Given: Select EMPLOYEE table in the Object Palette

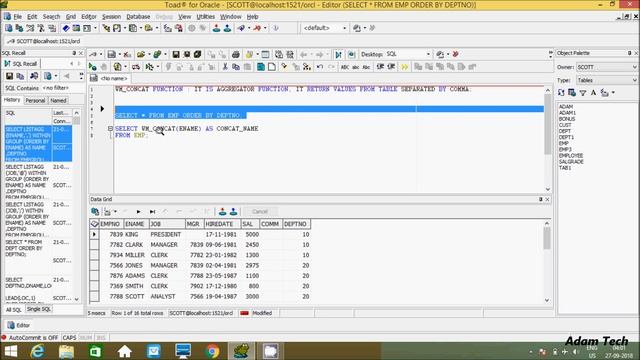Looking at the screenshot, I should [571, 156].
